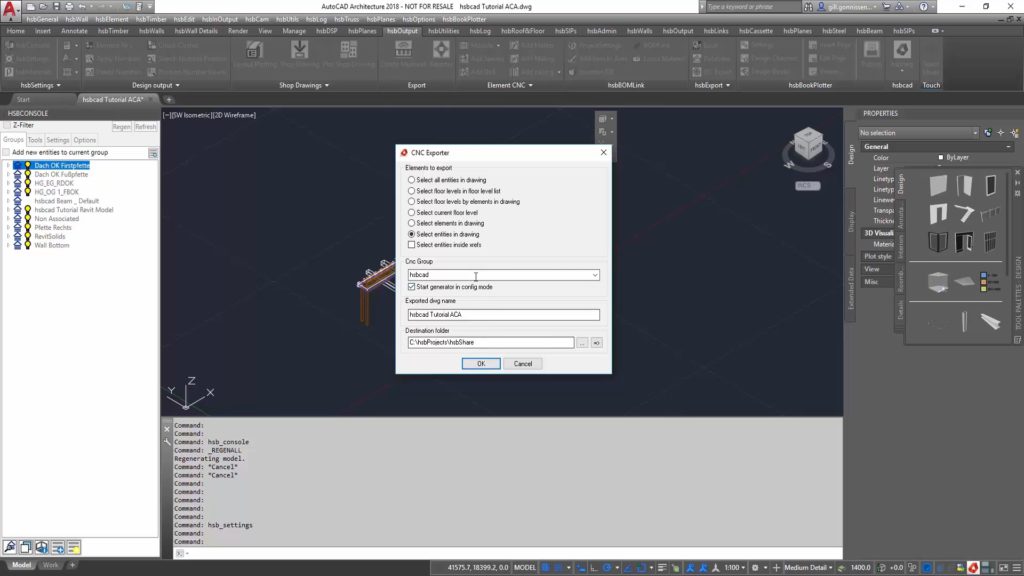This screenshot has width=1024, height=576.
Task: Select the Slab tool in tool palette
Action: point(964,282)
